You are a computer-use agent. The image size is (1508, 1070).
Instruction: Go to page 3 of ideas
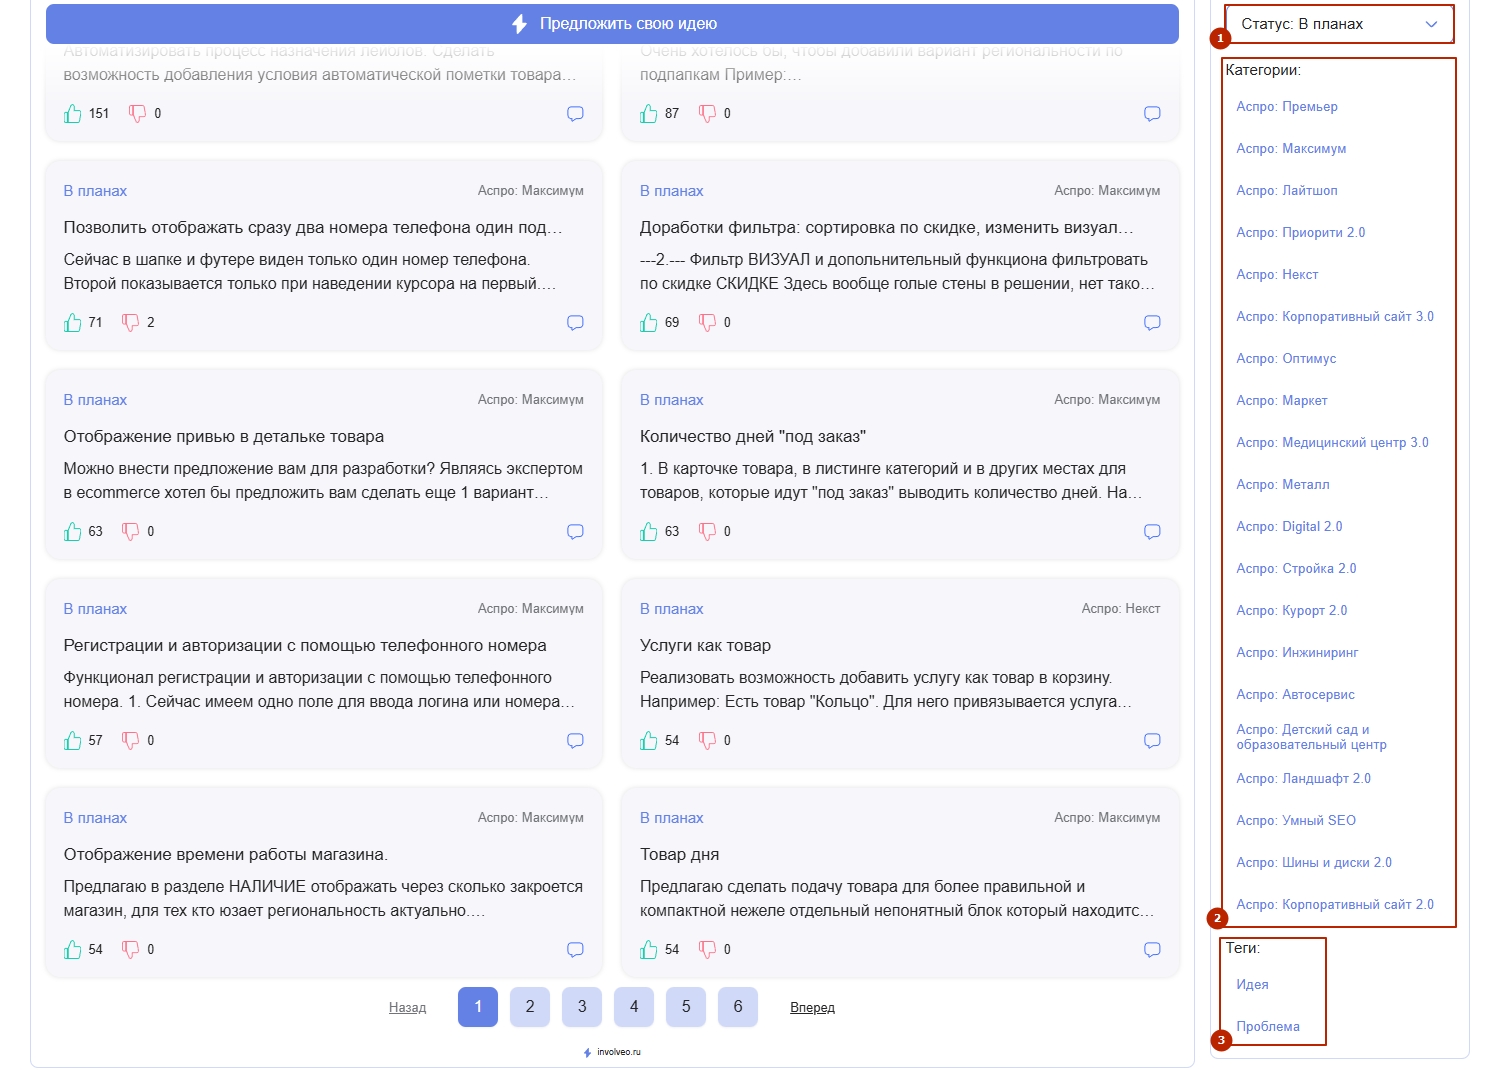click(x=582, y=1007)
